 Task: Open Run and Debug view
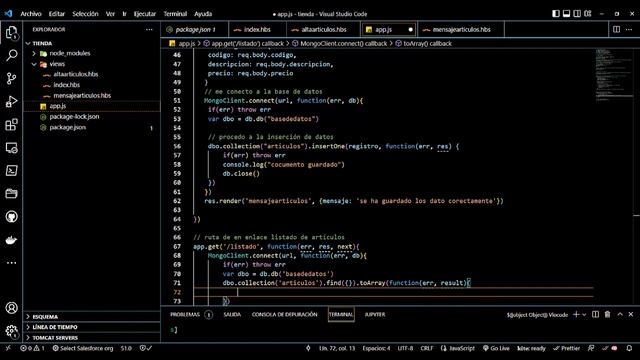(11, 101)
